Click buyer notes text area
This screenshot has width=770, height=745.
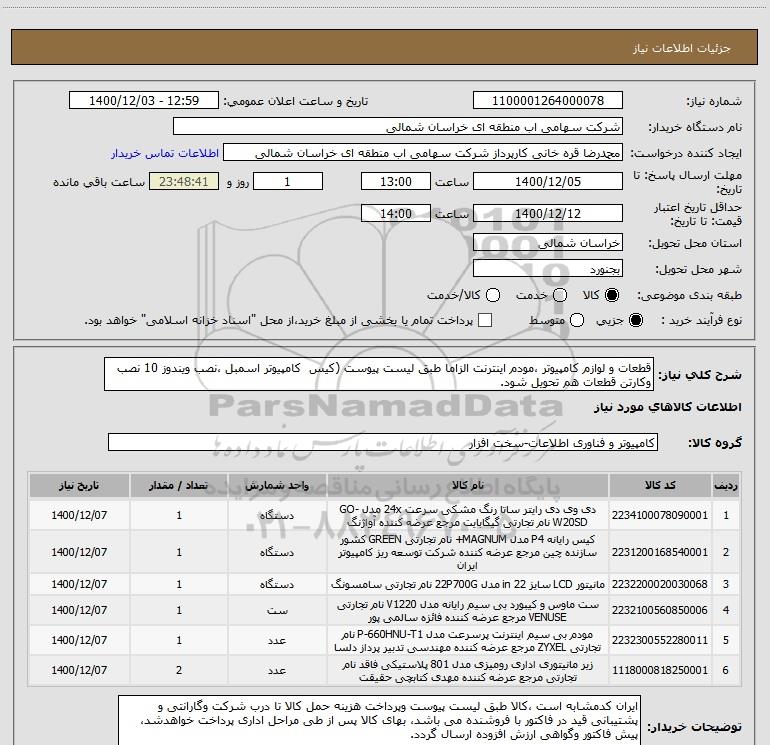point(379,720)
